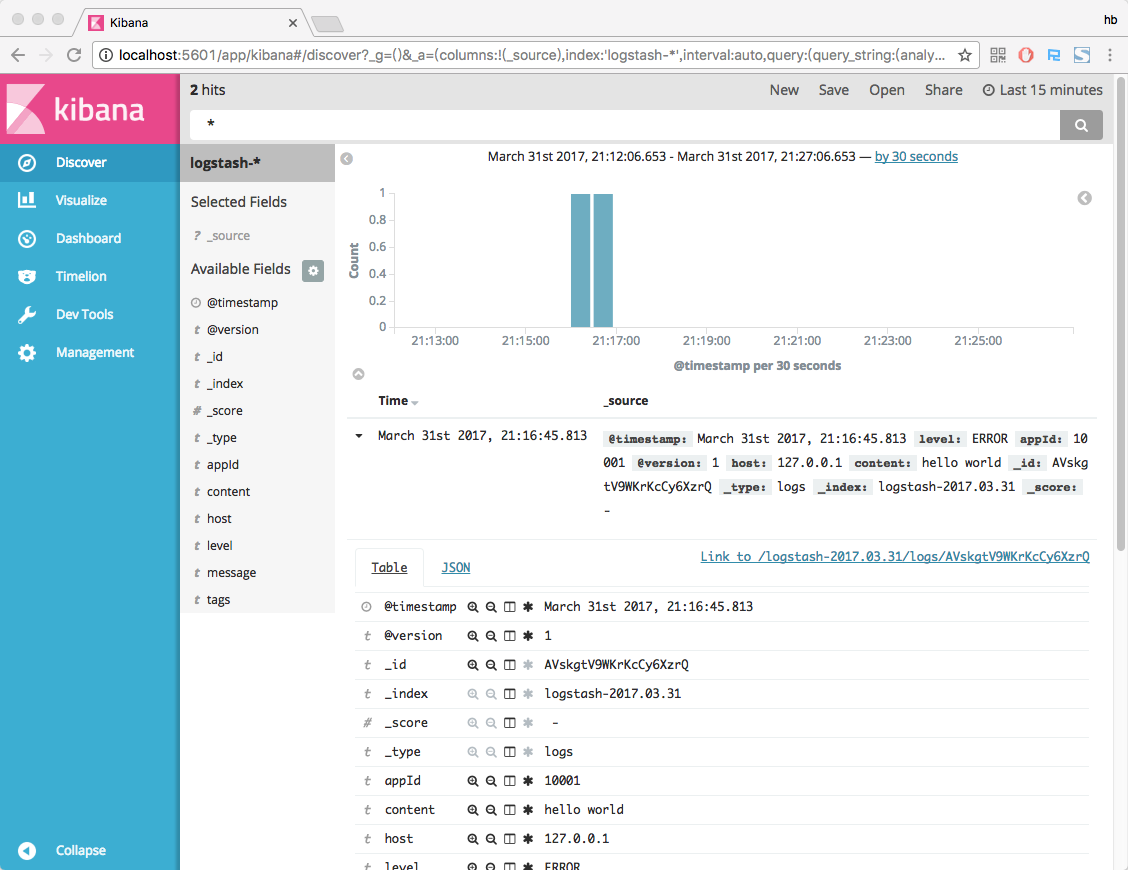Screen dimensions: 1128x870
Task: Toggle host column in table
Action: (509, 839)
